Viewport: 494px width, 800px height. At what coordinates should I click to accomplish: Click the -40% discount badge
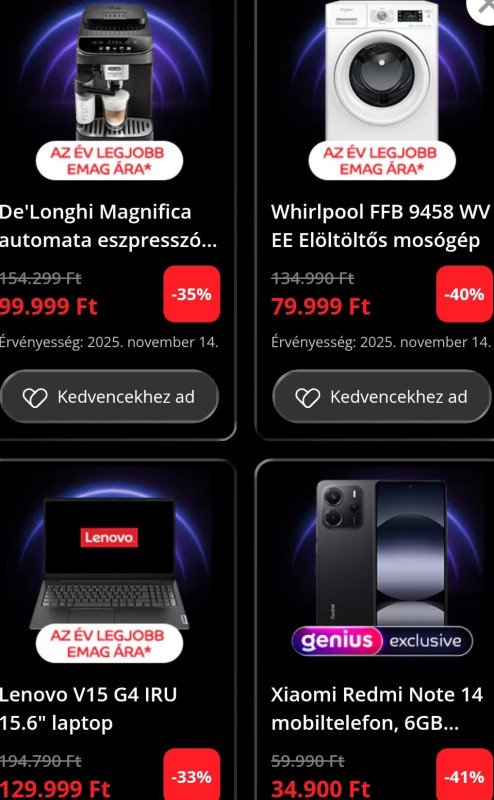(464, 294)
